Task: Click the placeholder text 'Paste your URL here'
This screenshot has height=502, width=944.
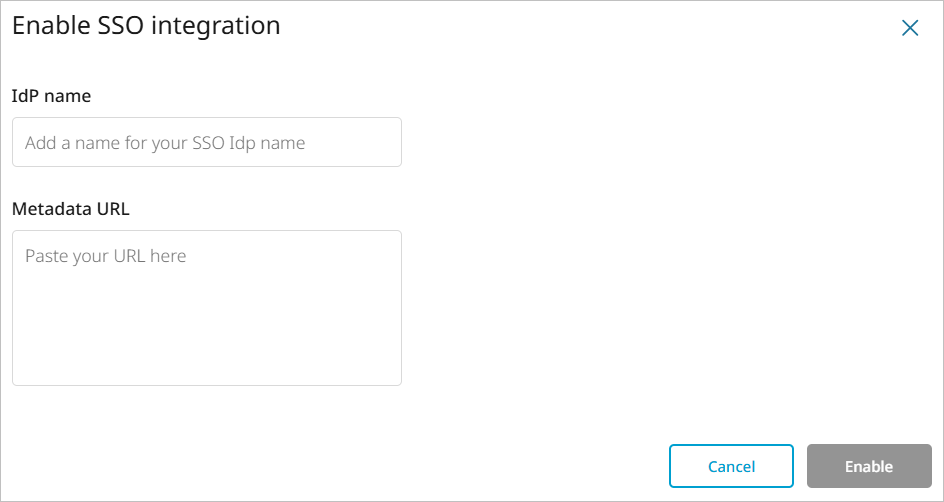Action: 106,256
